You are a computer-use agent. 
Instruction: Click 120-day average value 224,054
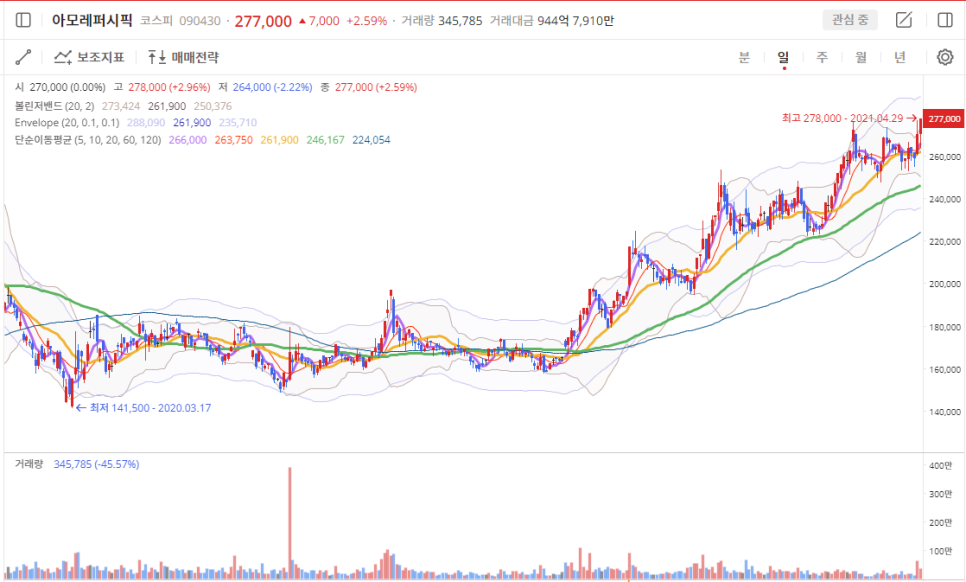coord(371,140)
